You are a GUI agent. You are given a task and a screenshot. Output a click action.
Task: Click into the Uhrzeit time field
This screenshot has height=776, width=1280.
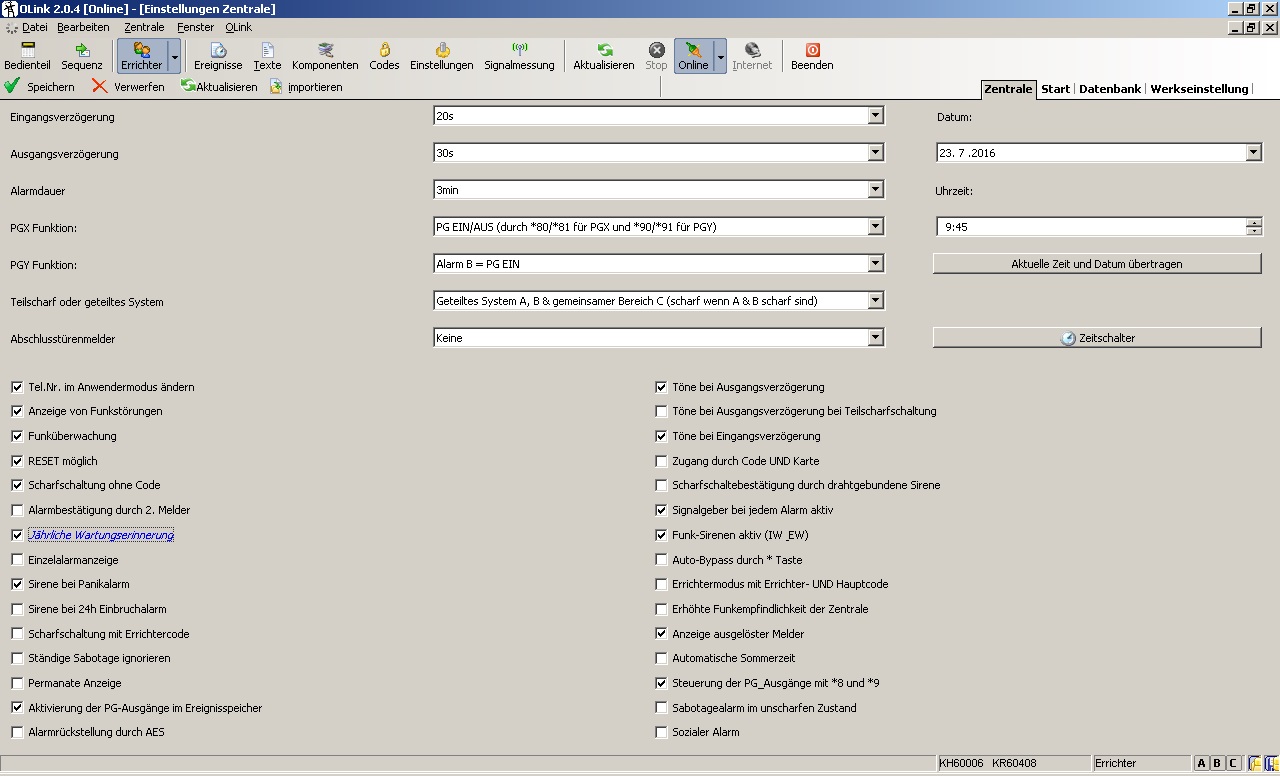(1090, 227)
